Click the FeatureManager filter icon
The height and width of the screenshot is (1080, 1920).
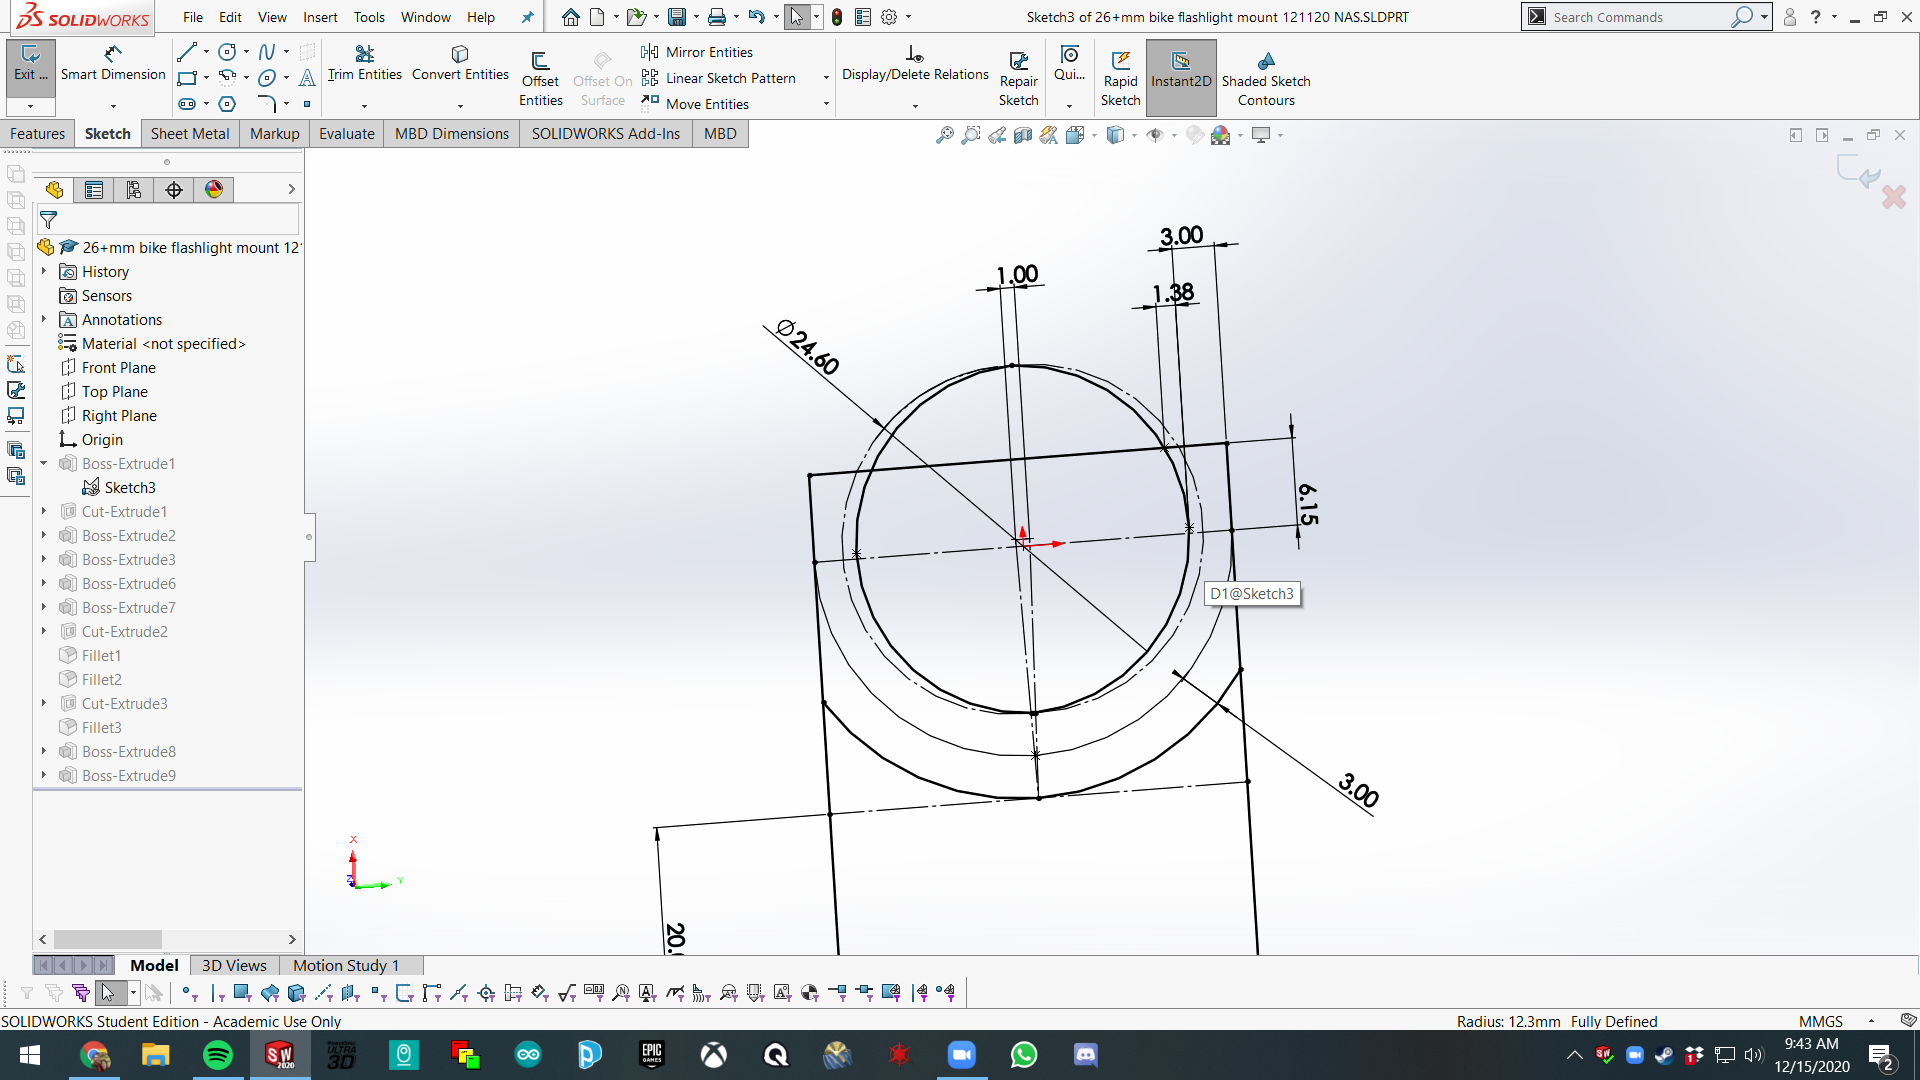pyautogui.click(x=48, y=220)
